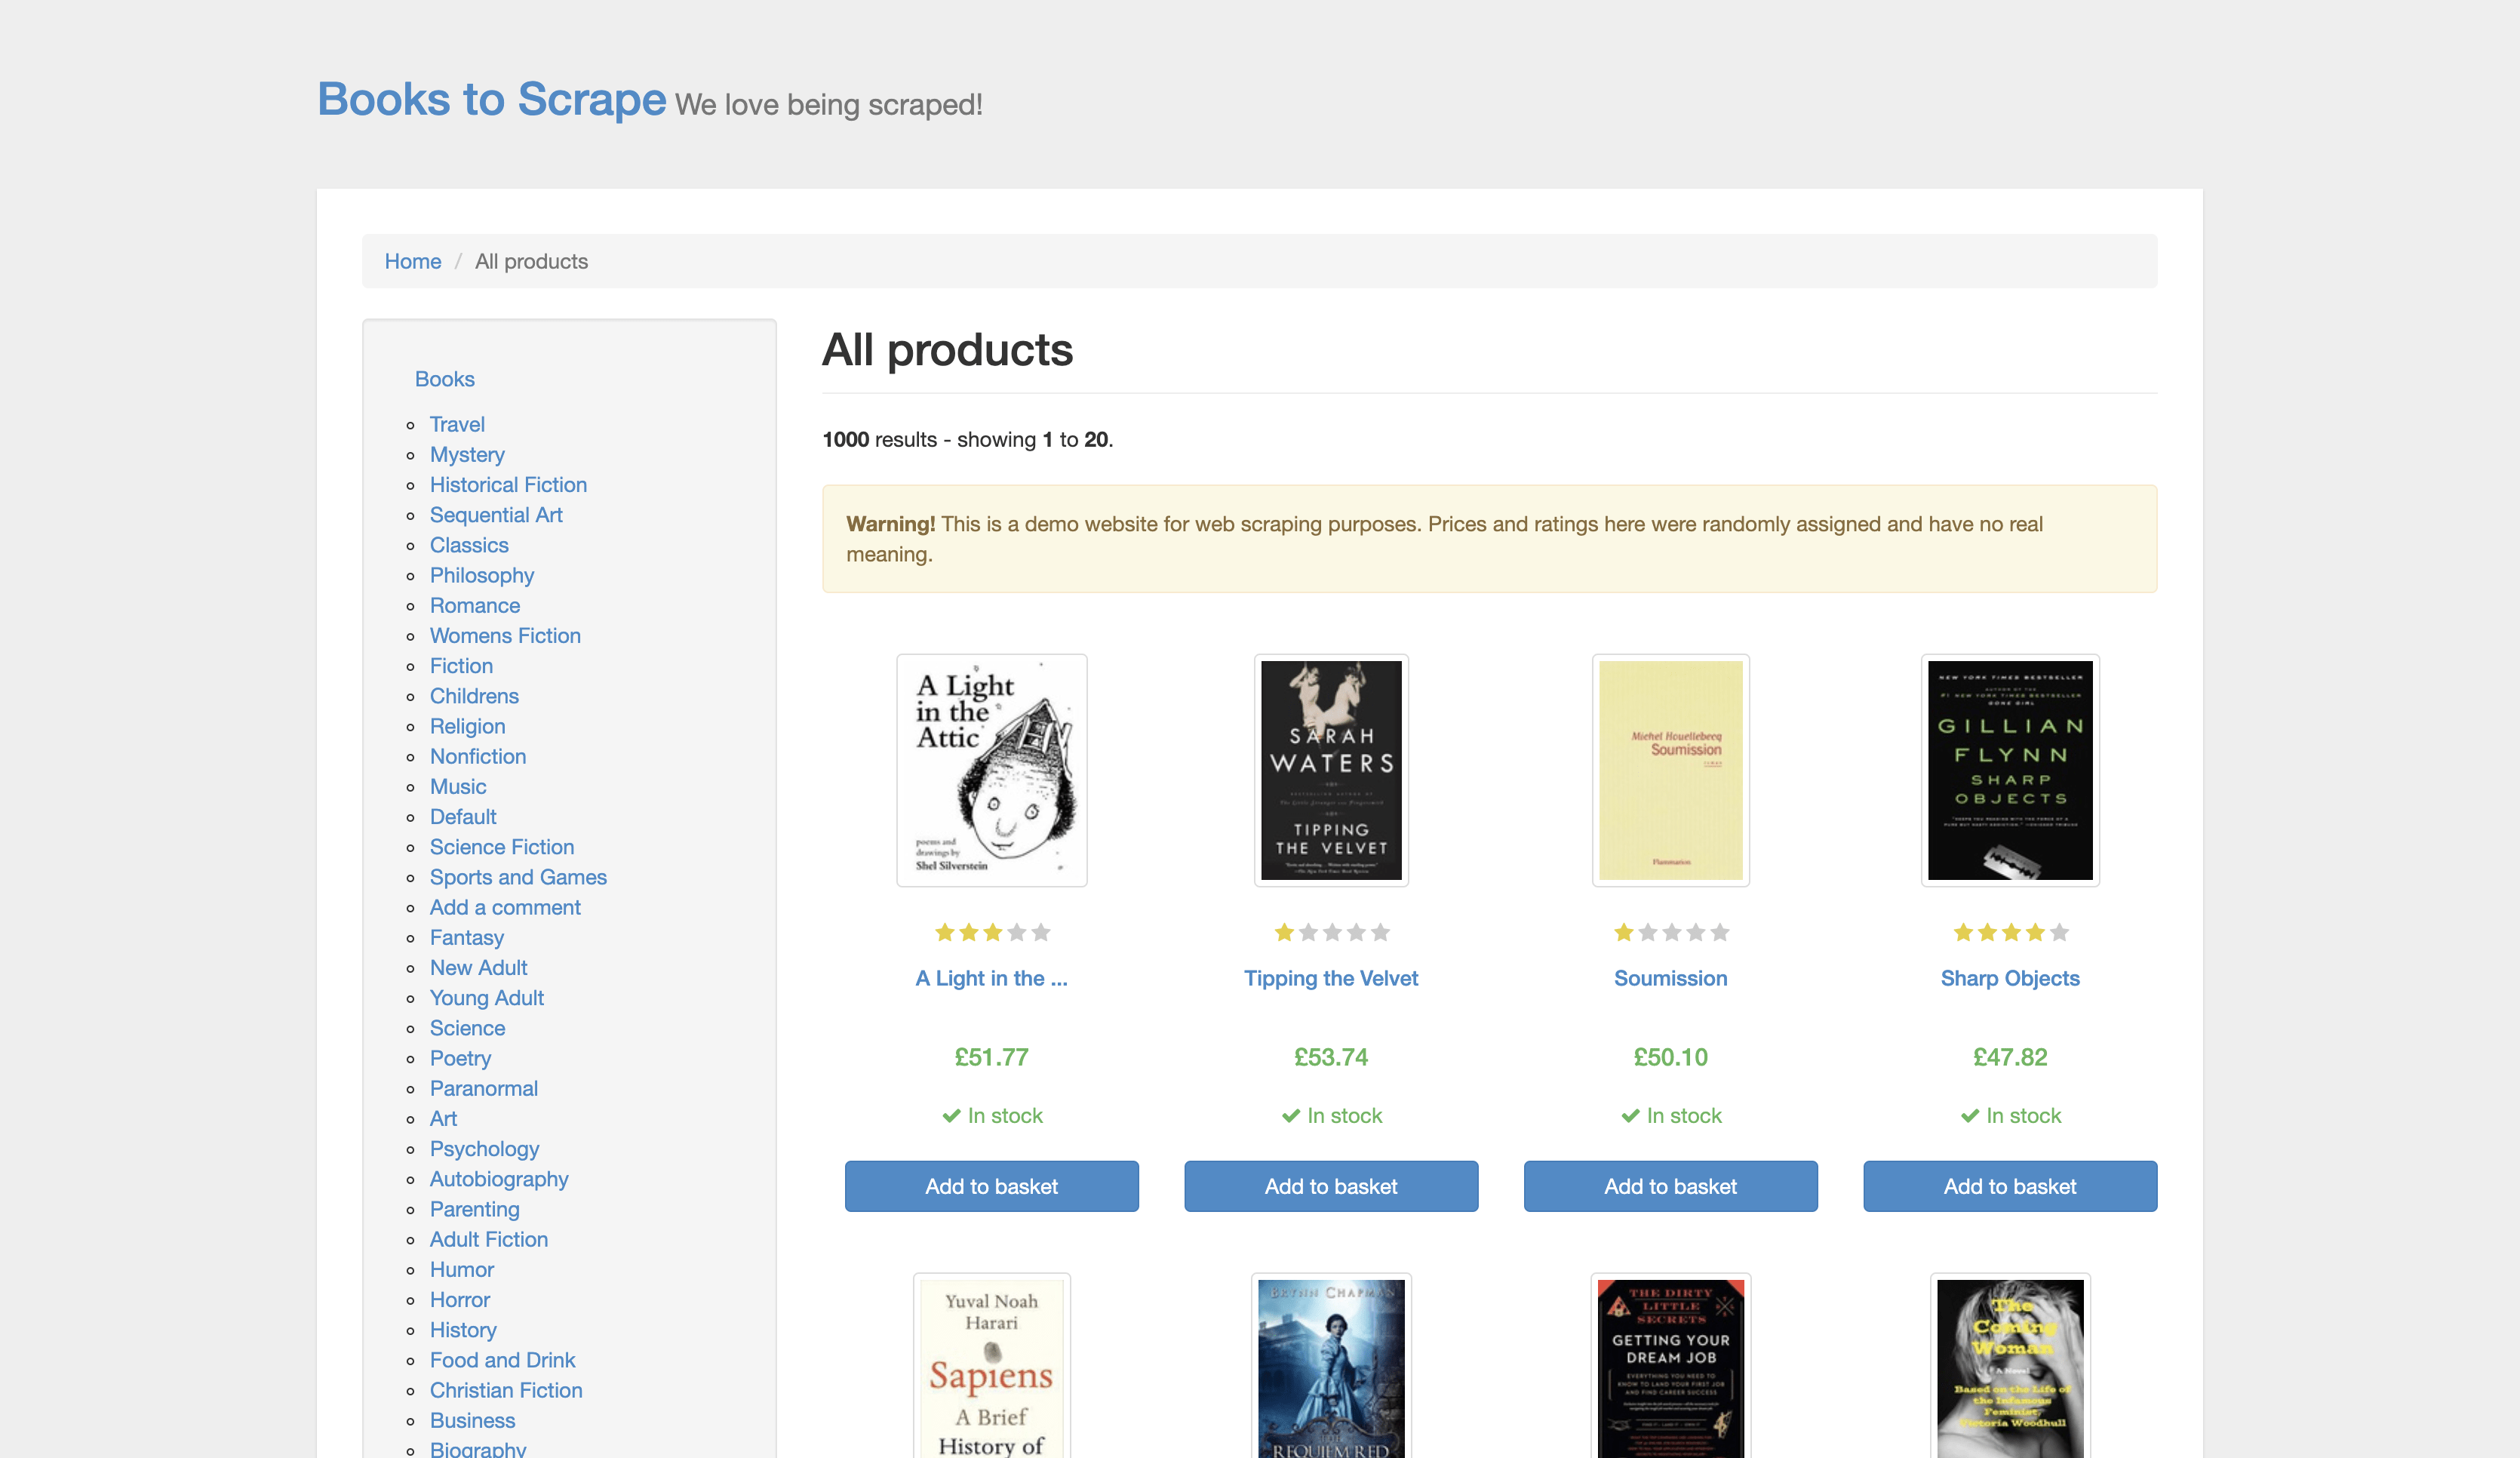This screenshot has width=2520, height=1458.
Task: Select the Philosophy category
Action: pos(482,575)
